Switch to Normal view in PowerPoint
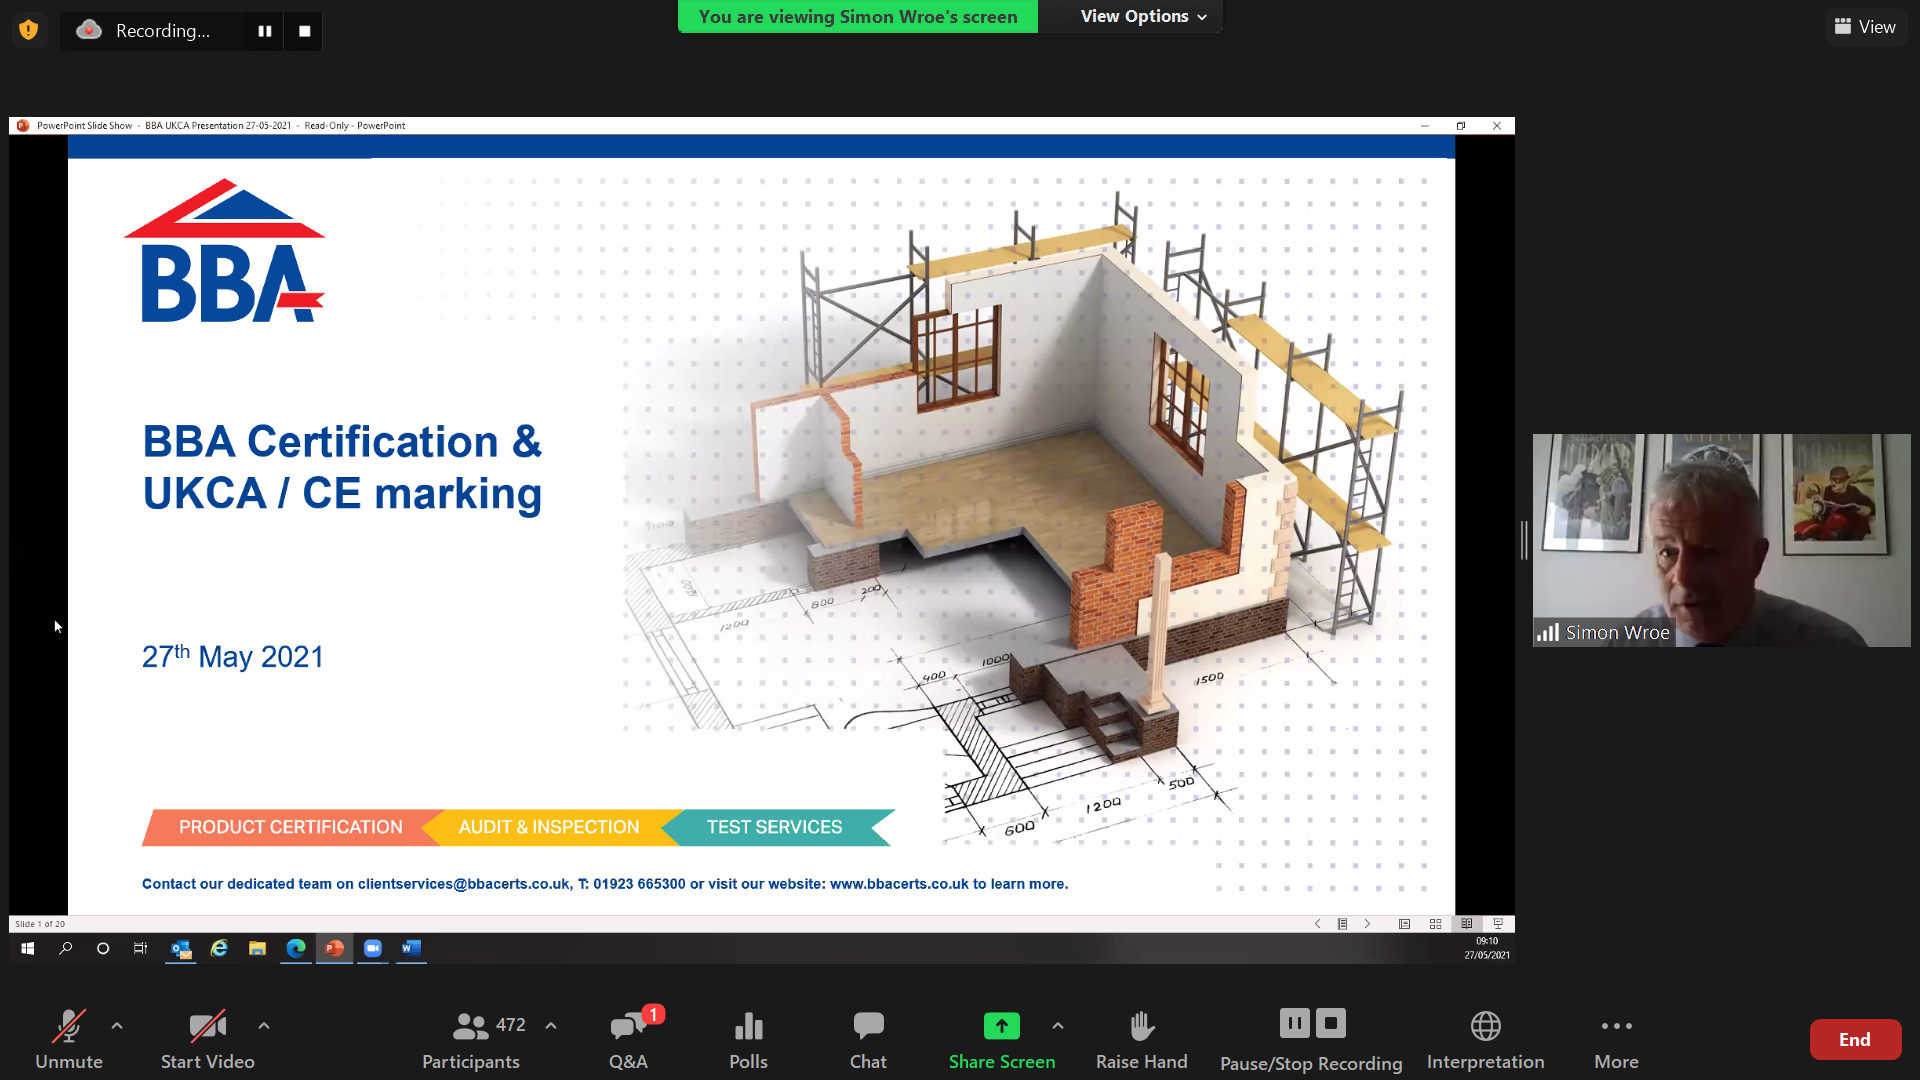Screen dimensions: 1920x1080 click(x=1404, y=924)
